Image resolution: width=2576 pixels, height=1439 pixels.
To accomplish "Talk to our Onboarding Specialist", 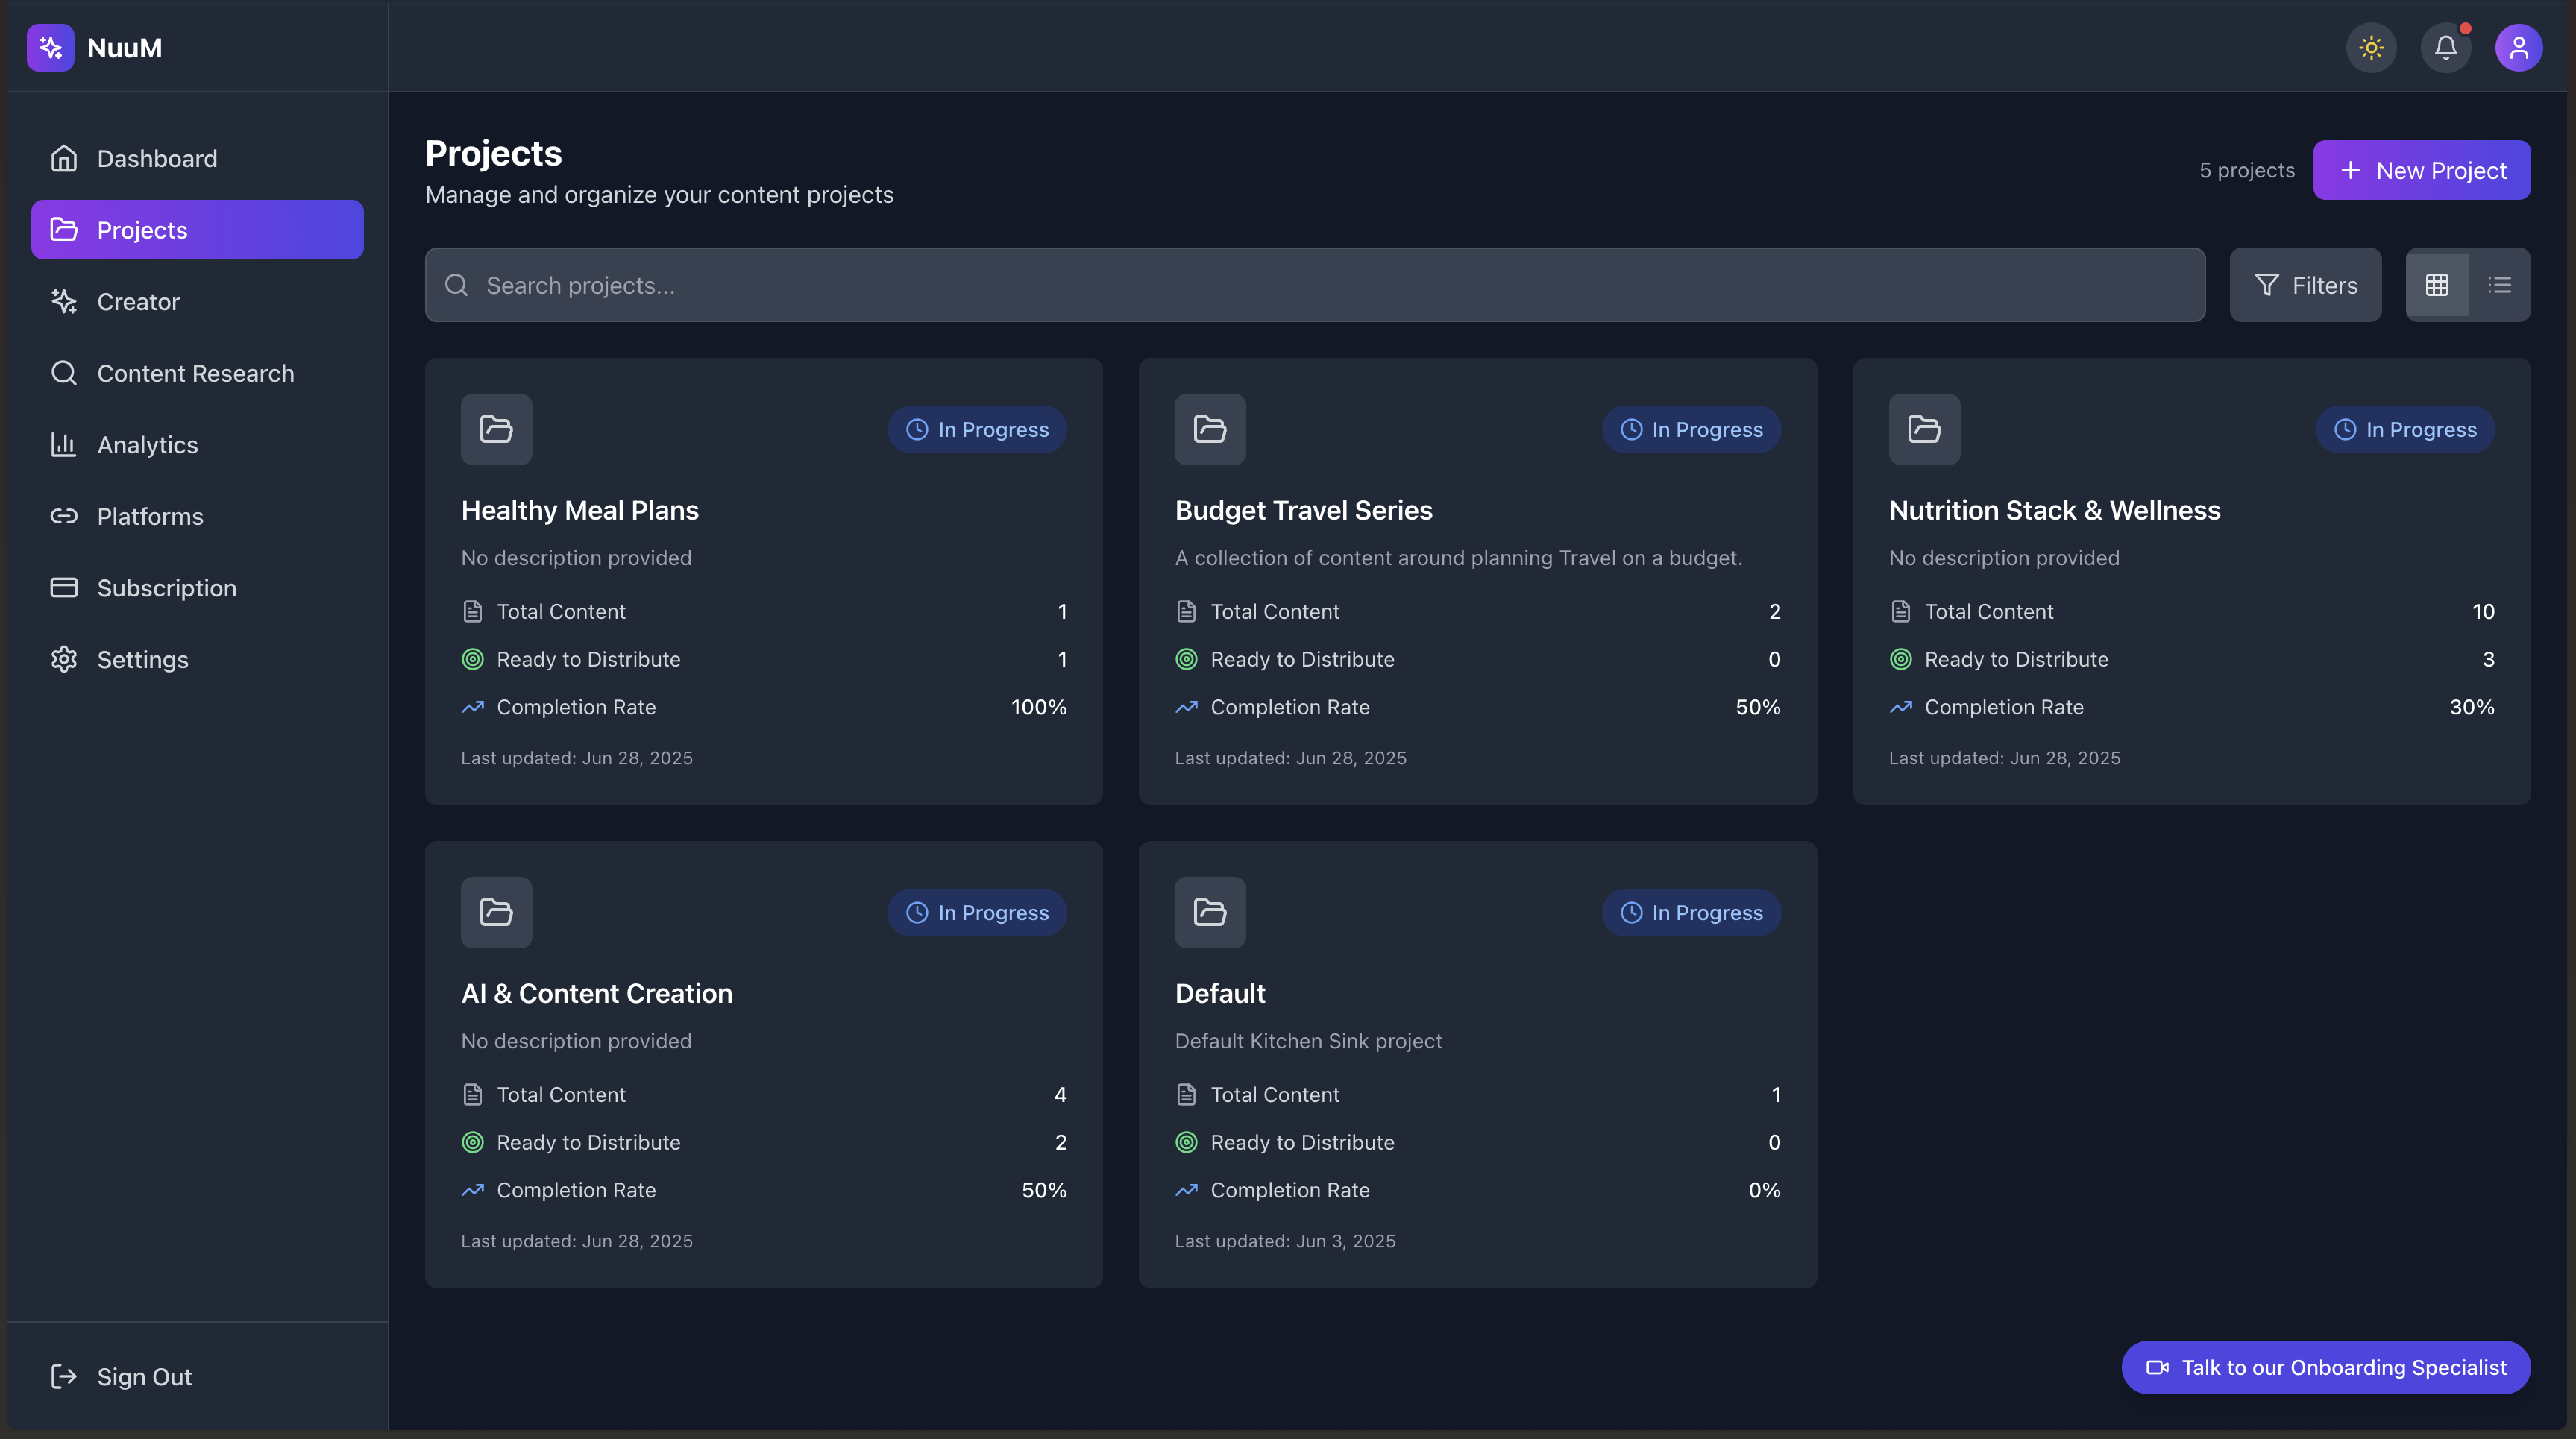I will [x=2325, y=1367].
